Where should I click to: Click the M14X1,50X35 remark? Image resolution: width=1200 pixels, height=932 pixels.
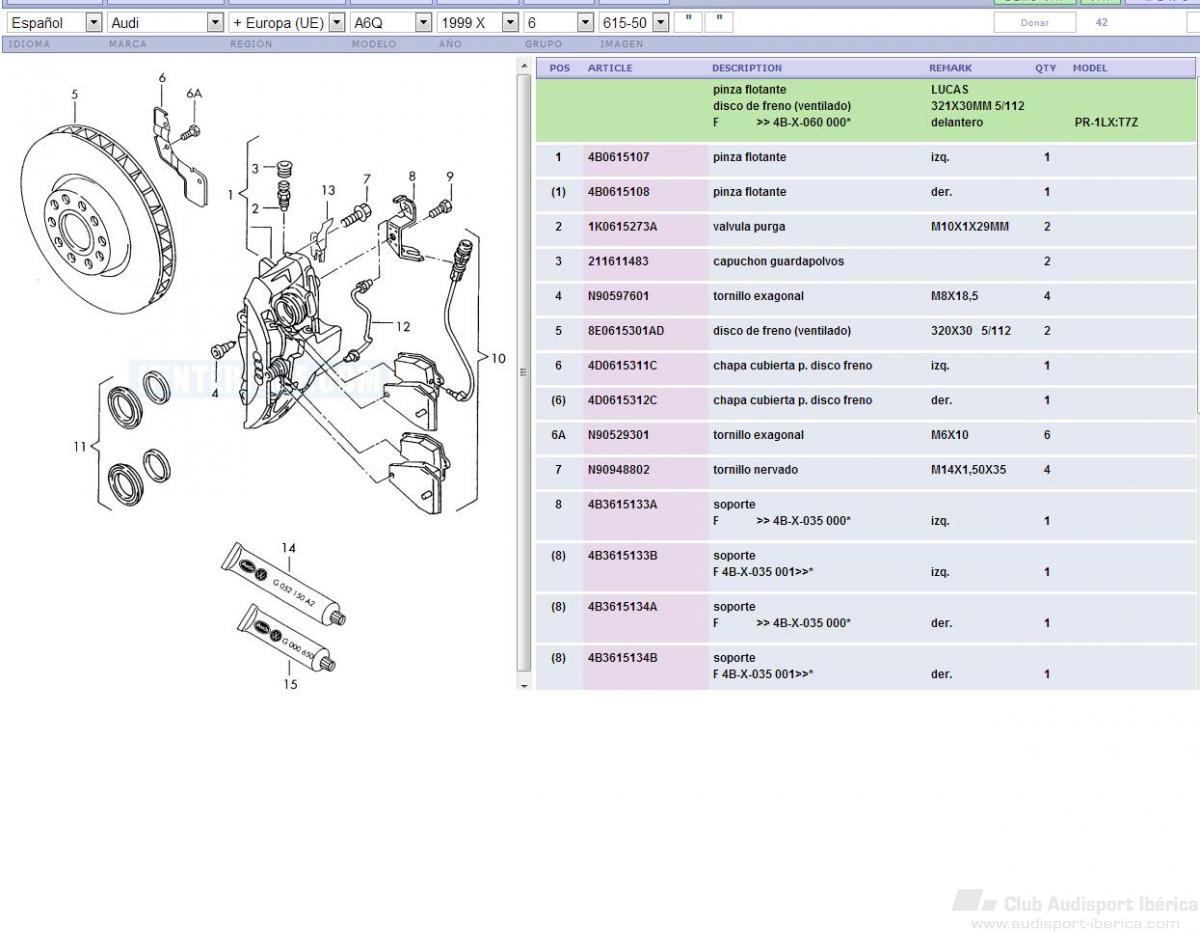pyautogui.click(x=968, y=470)
